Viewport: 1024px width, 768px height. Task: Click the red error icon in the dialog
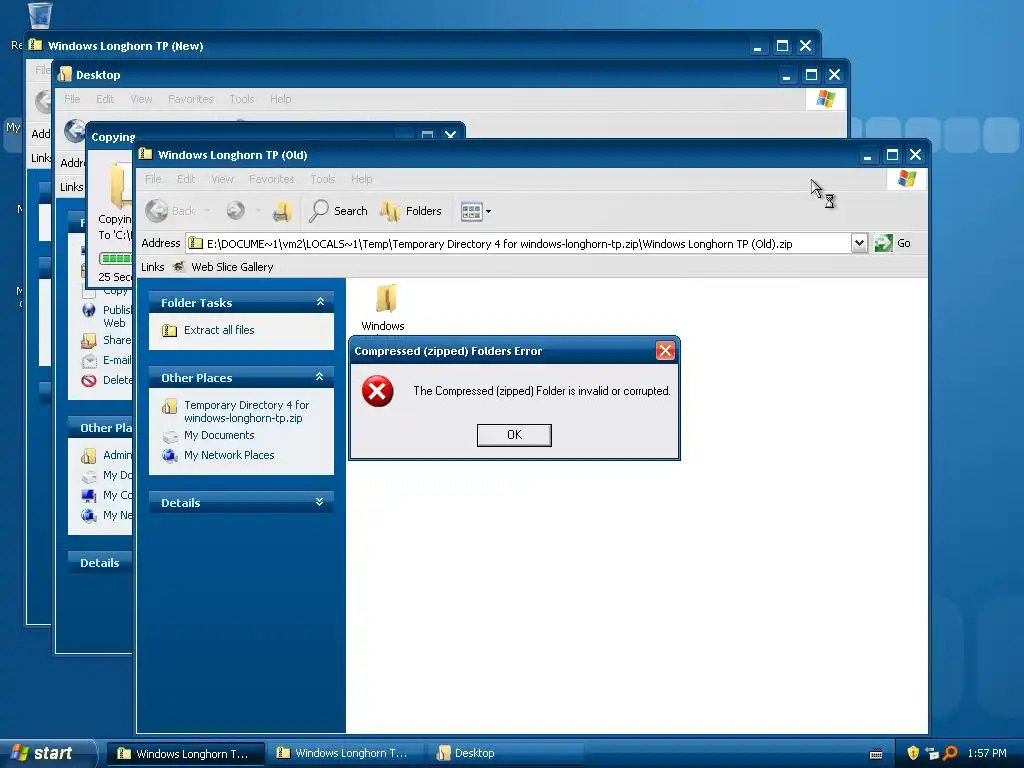pos(377,391)
